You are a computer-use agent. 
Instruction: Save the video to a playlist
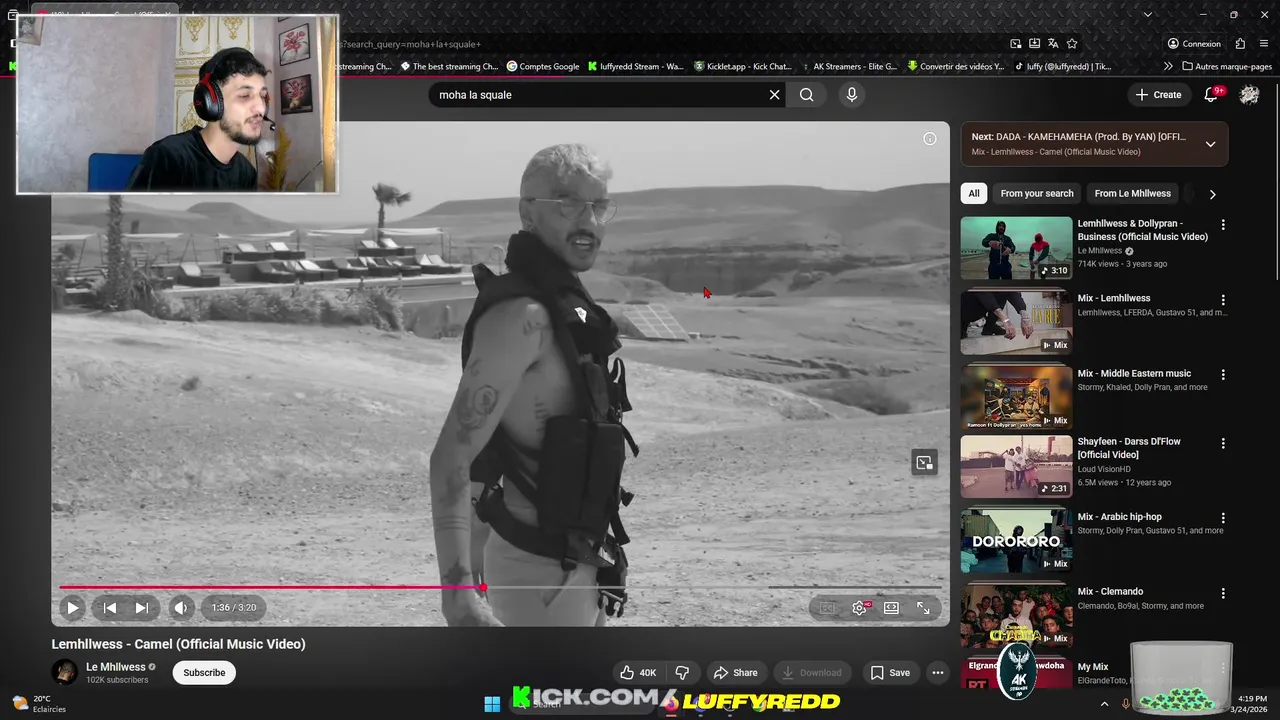[x=889, y=673]
